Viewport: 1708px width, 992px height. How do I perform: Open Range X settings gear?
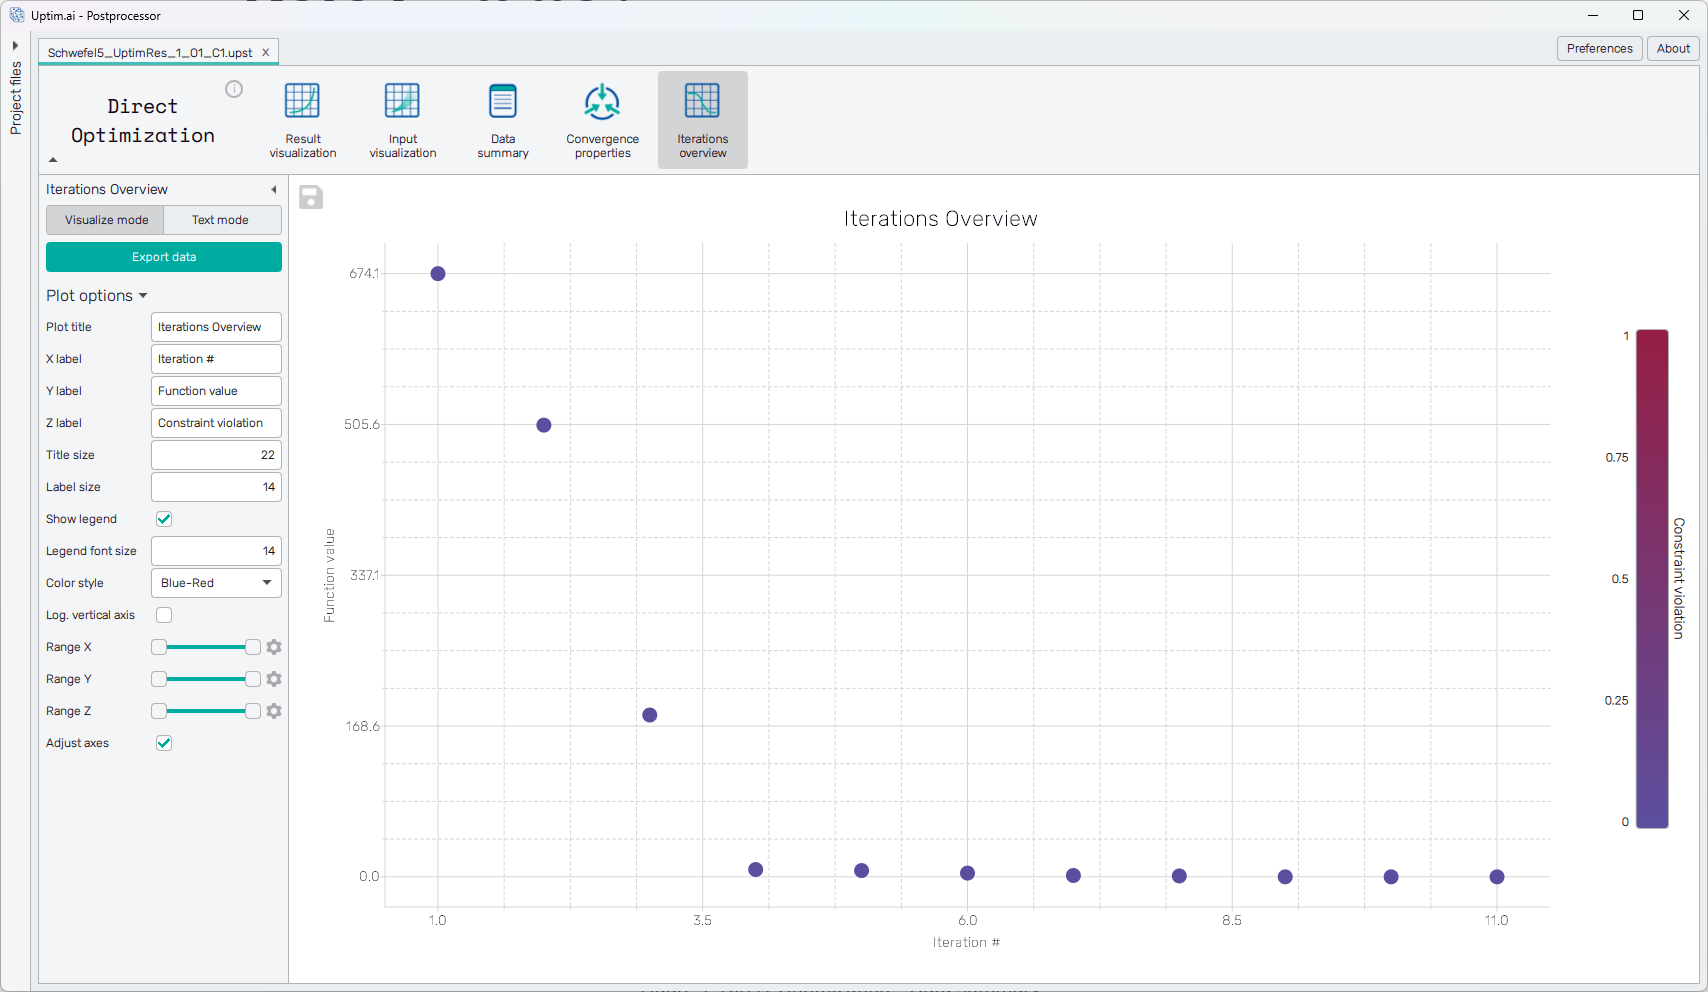[274, 647]
